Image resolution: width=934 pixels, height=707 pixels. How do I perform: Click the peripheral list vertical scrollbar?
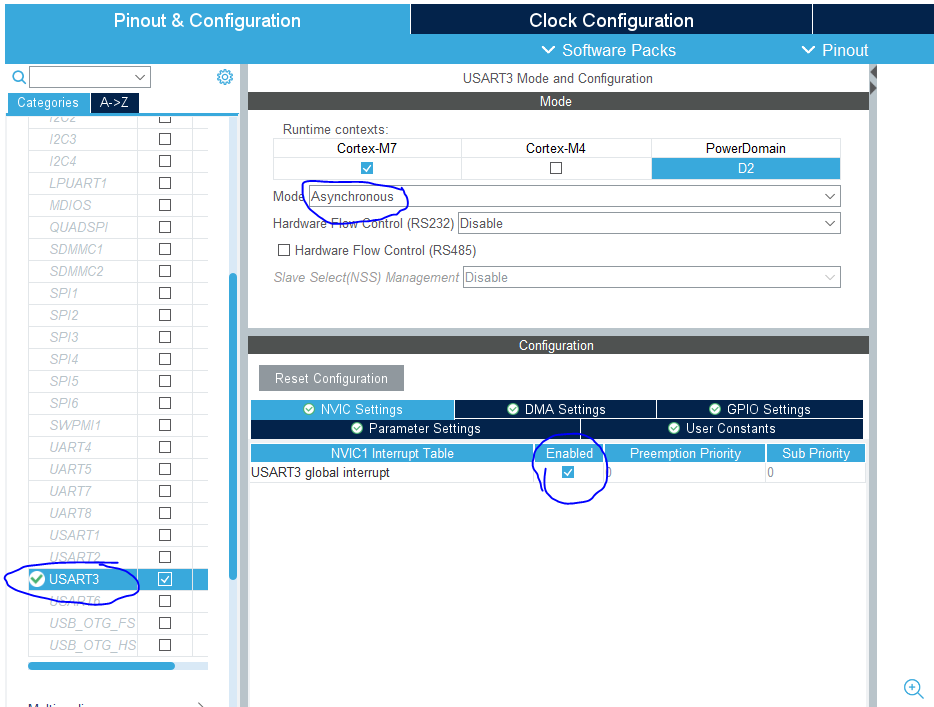pos(233,426)
